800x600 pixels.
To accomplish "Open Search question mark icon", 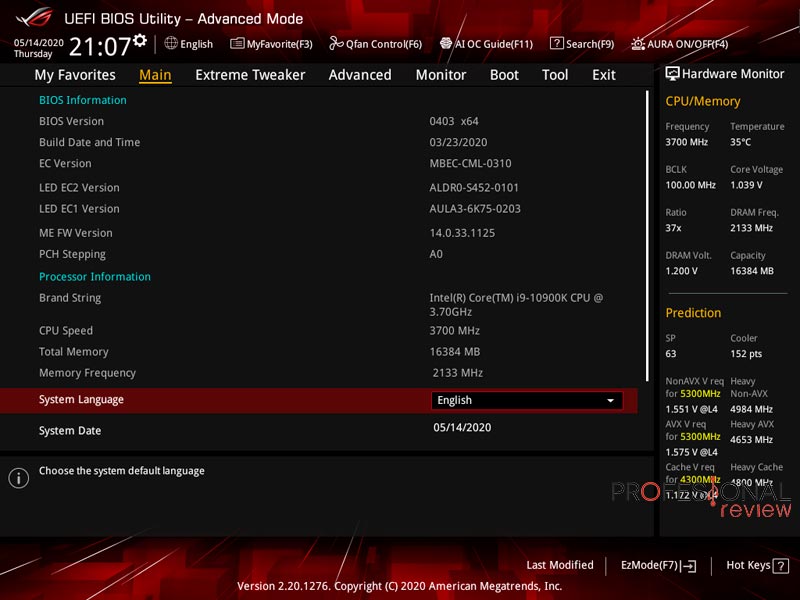I will (x=556, y=43).
